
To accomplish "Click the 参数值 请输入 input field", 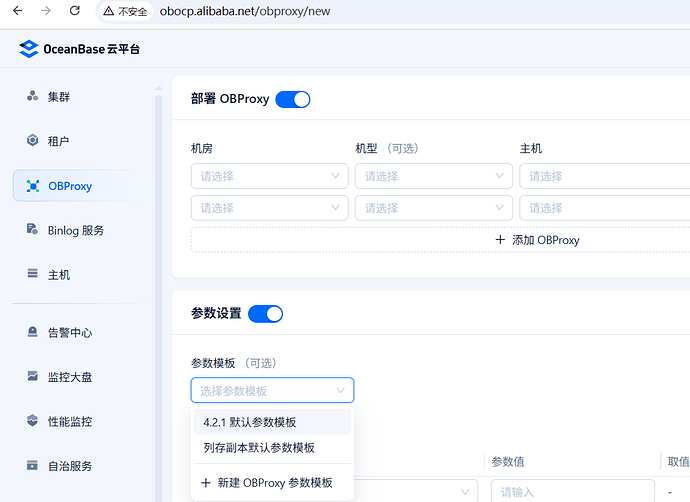I will (573, 491).
